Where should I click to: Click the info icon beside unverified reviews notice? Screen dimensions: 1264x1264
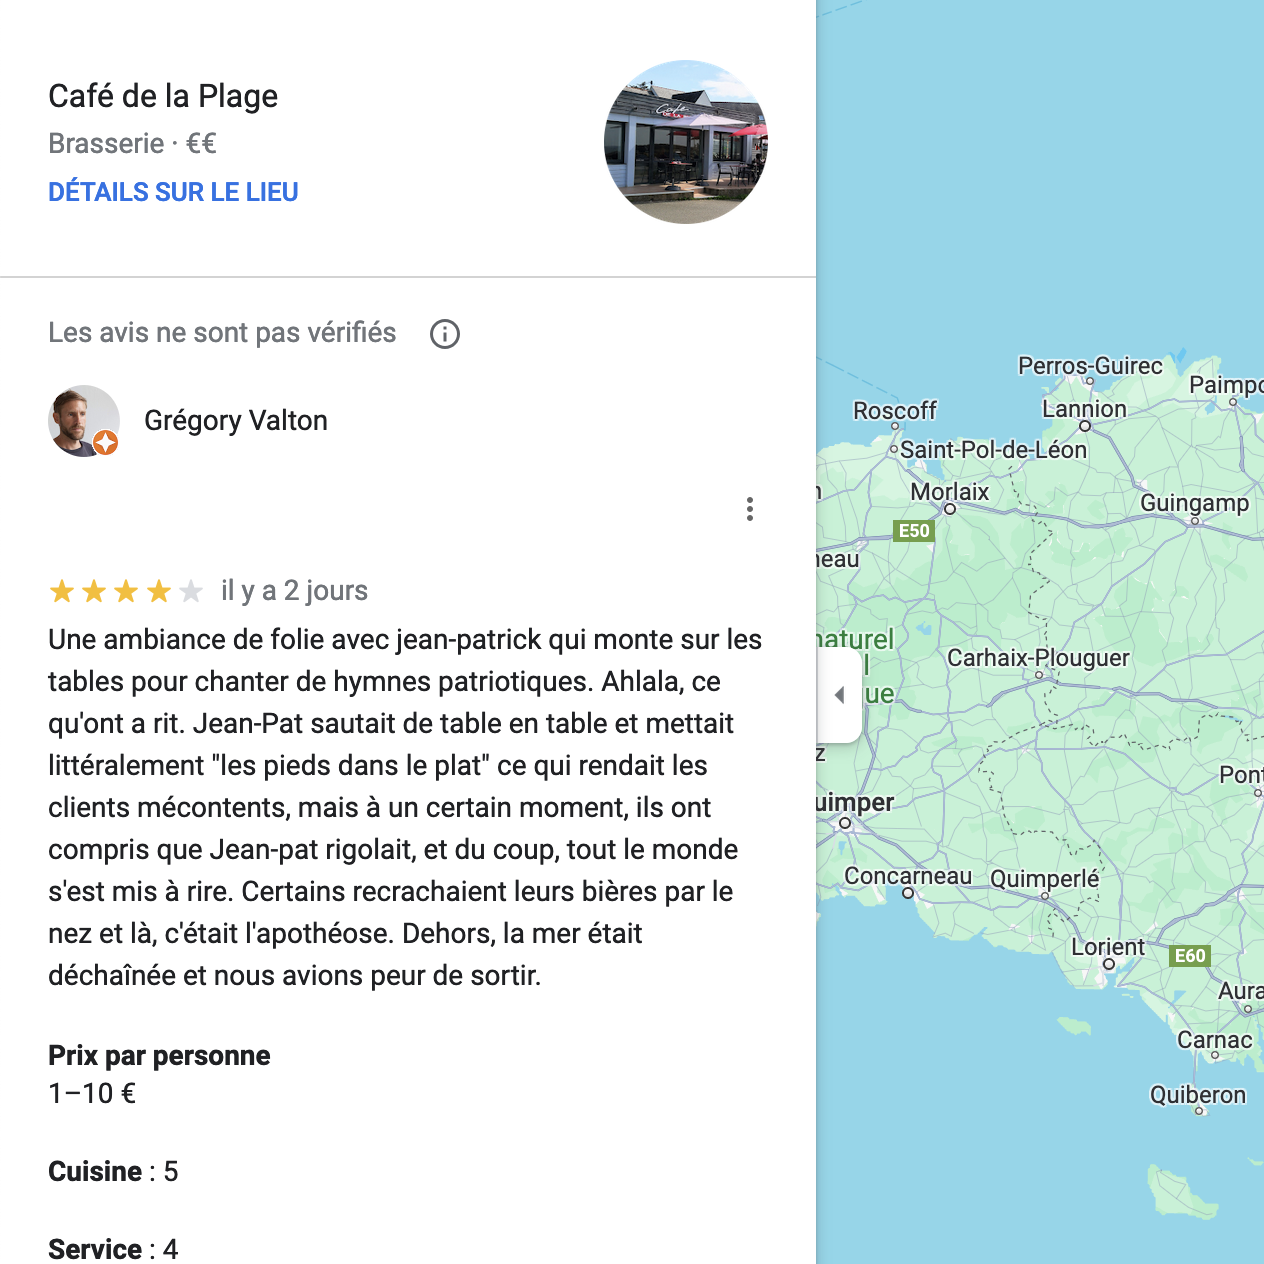(445, 334)
